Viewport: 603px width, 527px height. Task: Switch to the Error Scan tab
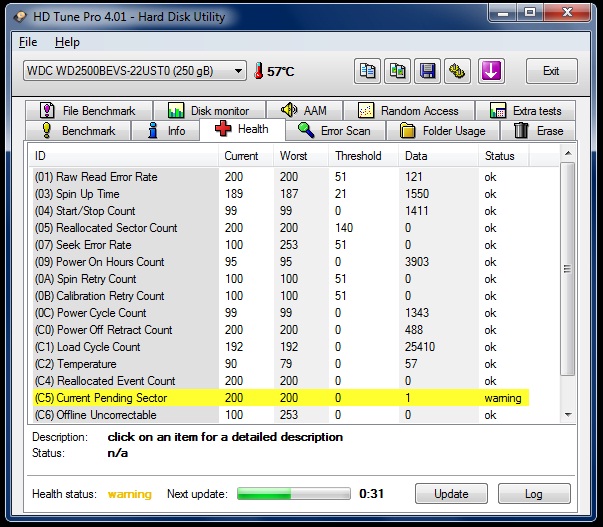(x=333, y=131)
